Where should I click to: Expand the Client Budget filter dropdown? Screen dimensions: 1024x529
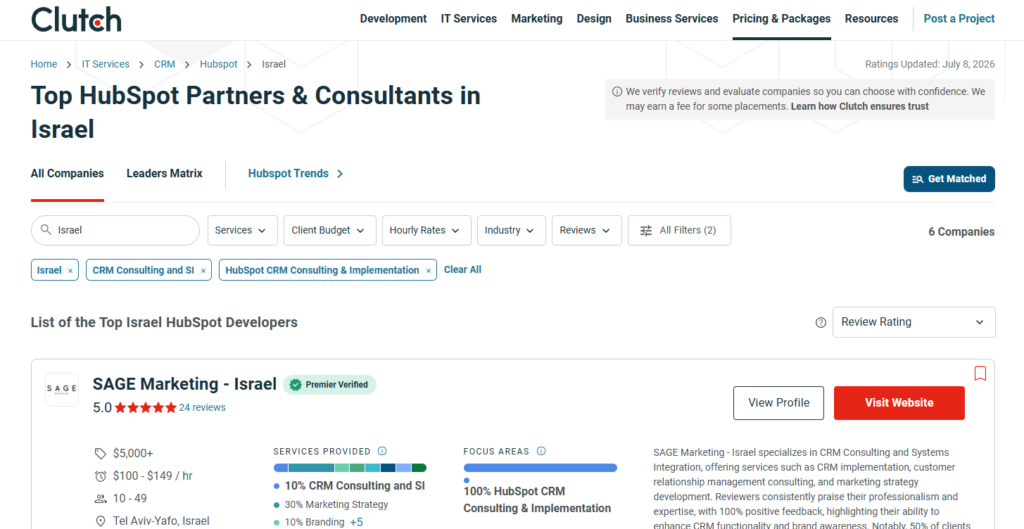click(330, 231)
